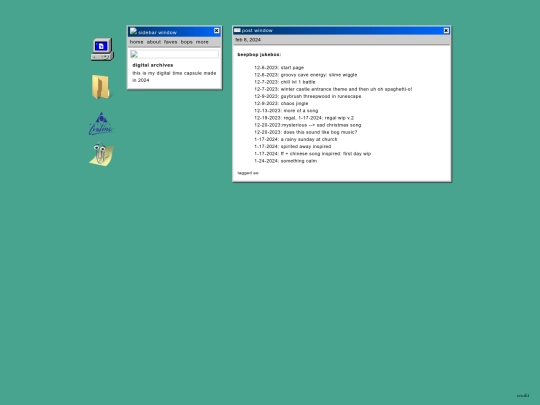Select 'does this sound like bog music?' entry
This screenshot has height=405, width=540.
pyautogui.click(x=305, y=132)
